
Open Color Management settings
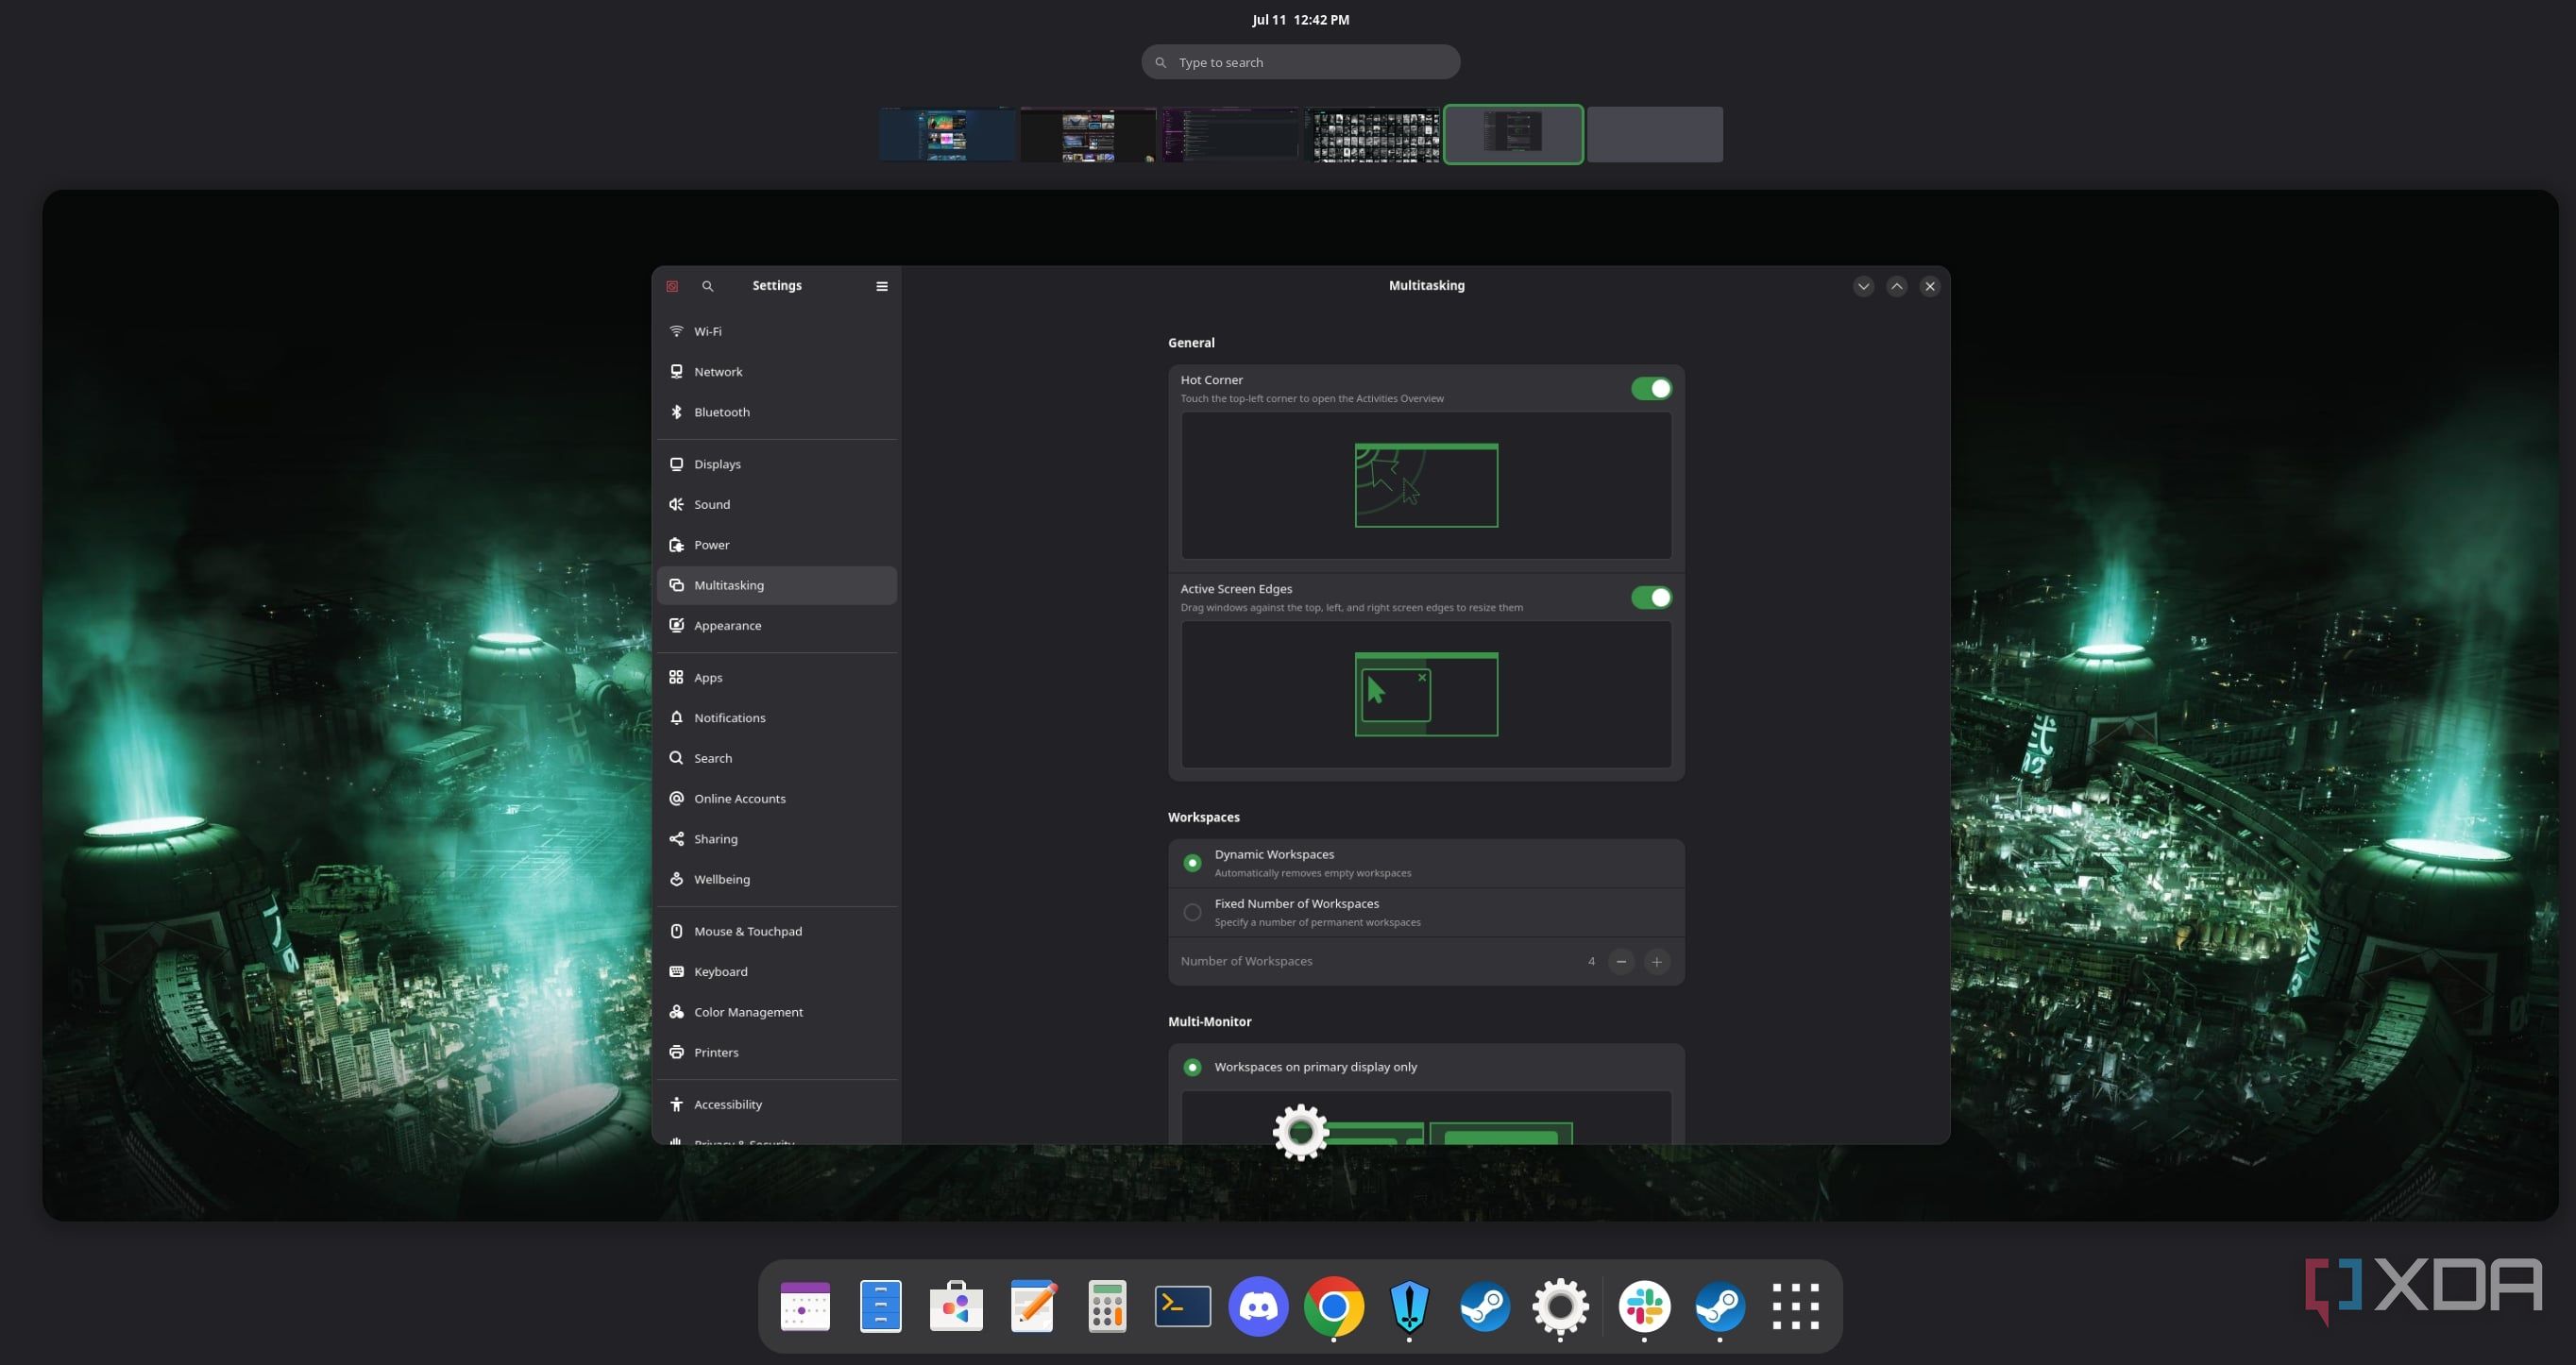(x=777, y=1012)
